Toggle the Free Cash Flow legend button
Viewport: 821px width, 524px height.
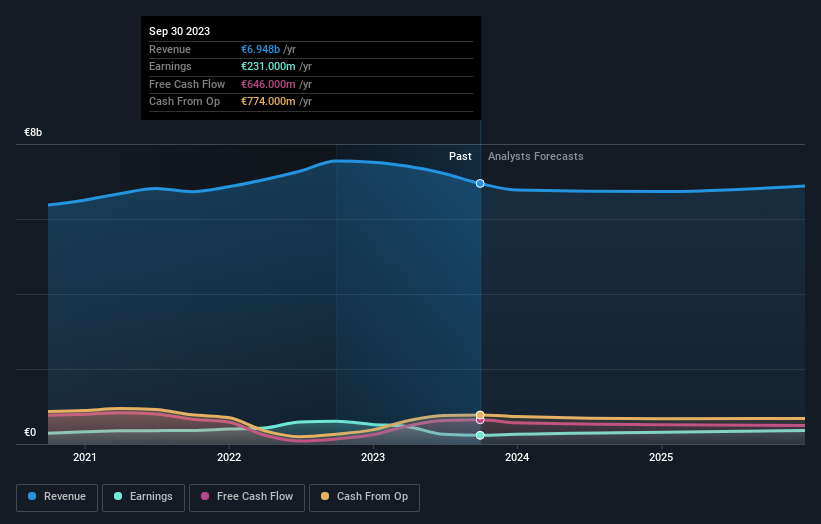tap(247, 497)
